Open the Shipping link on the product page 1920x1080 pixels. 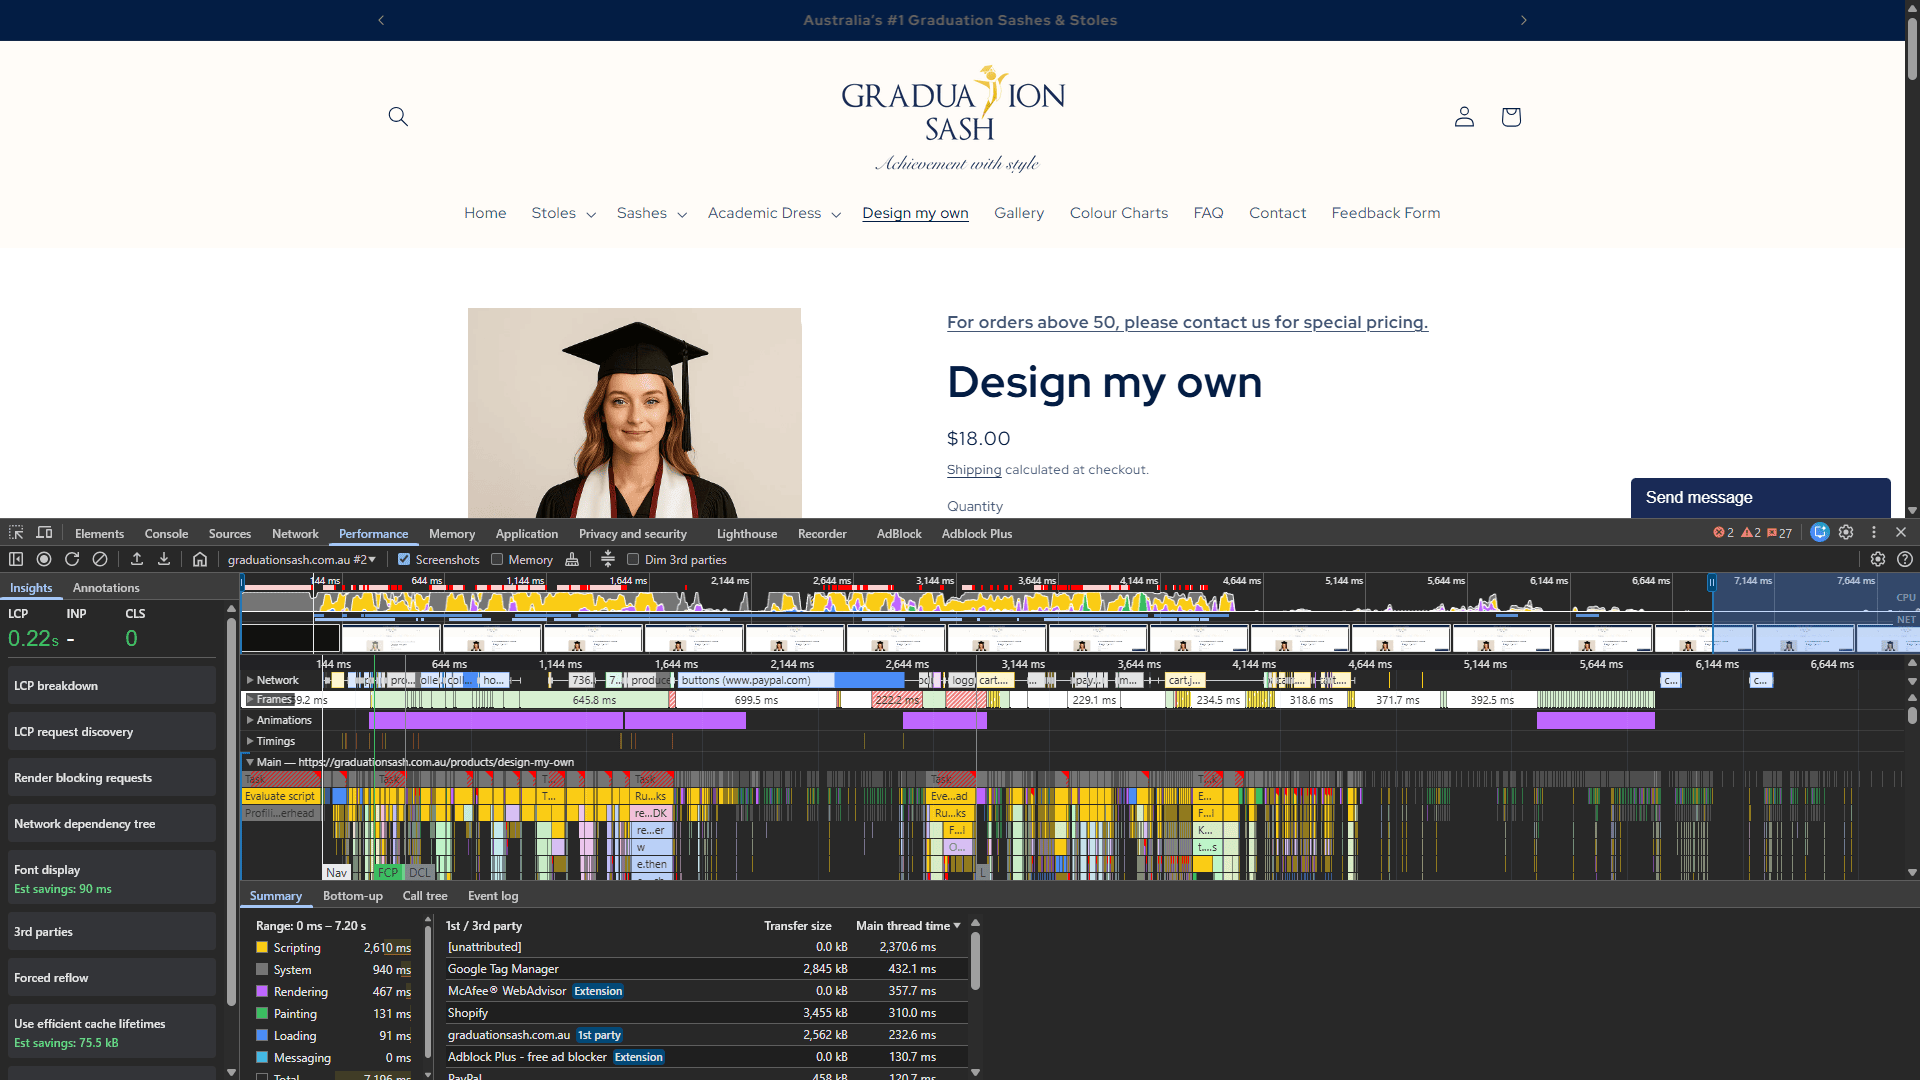pyautogui.click(x=974, y=469)
